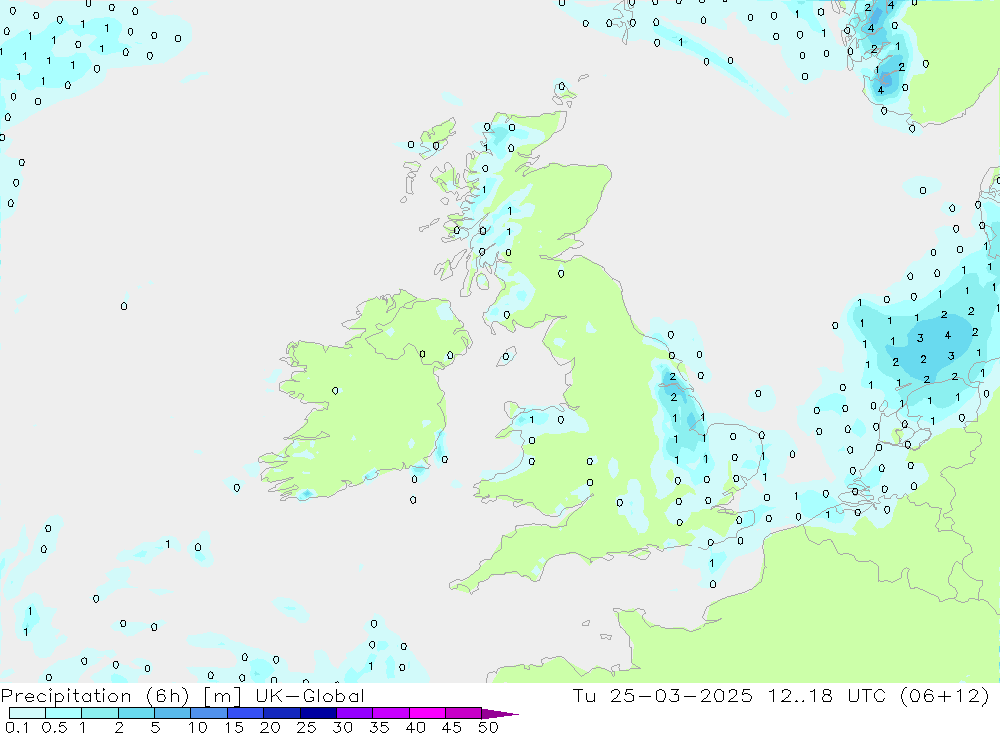This screenshot has width=1000, height=733.
Task: Click the '(06+12)' forecast offset text
Action: [x=945, y=696]
